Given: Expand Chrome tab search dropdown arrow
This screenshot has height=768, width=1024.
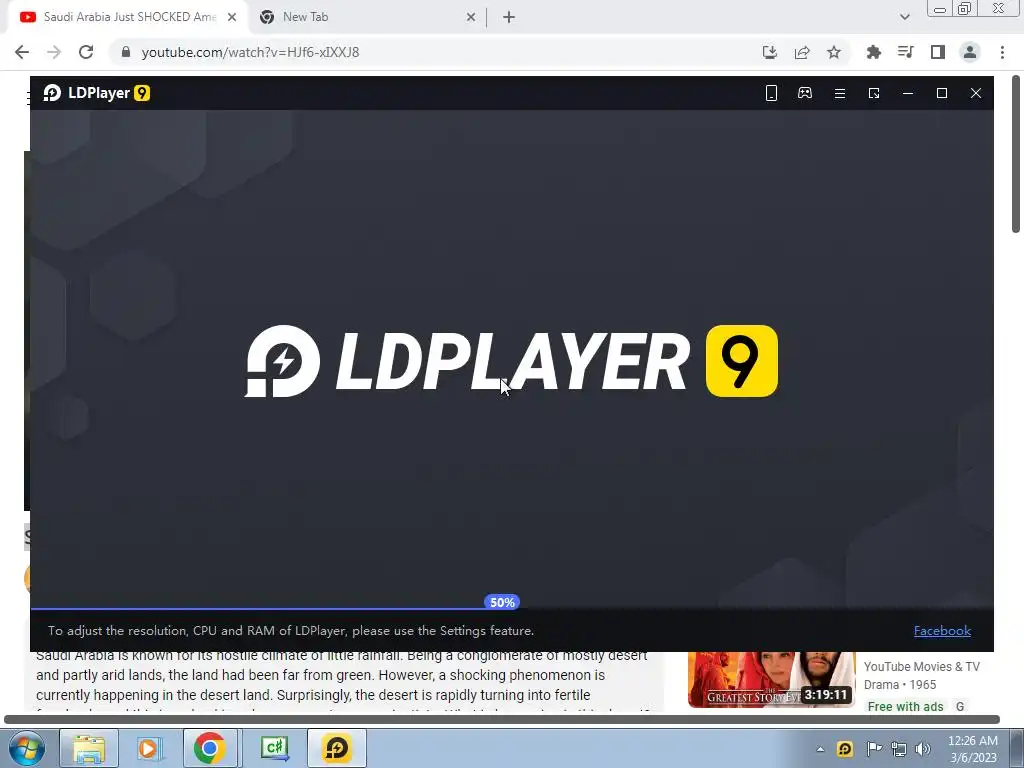Looking at the screenshot, I should coord(904,17).
